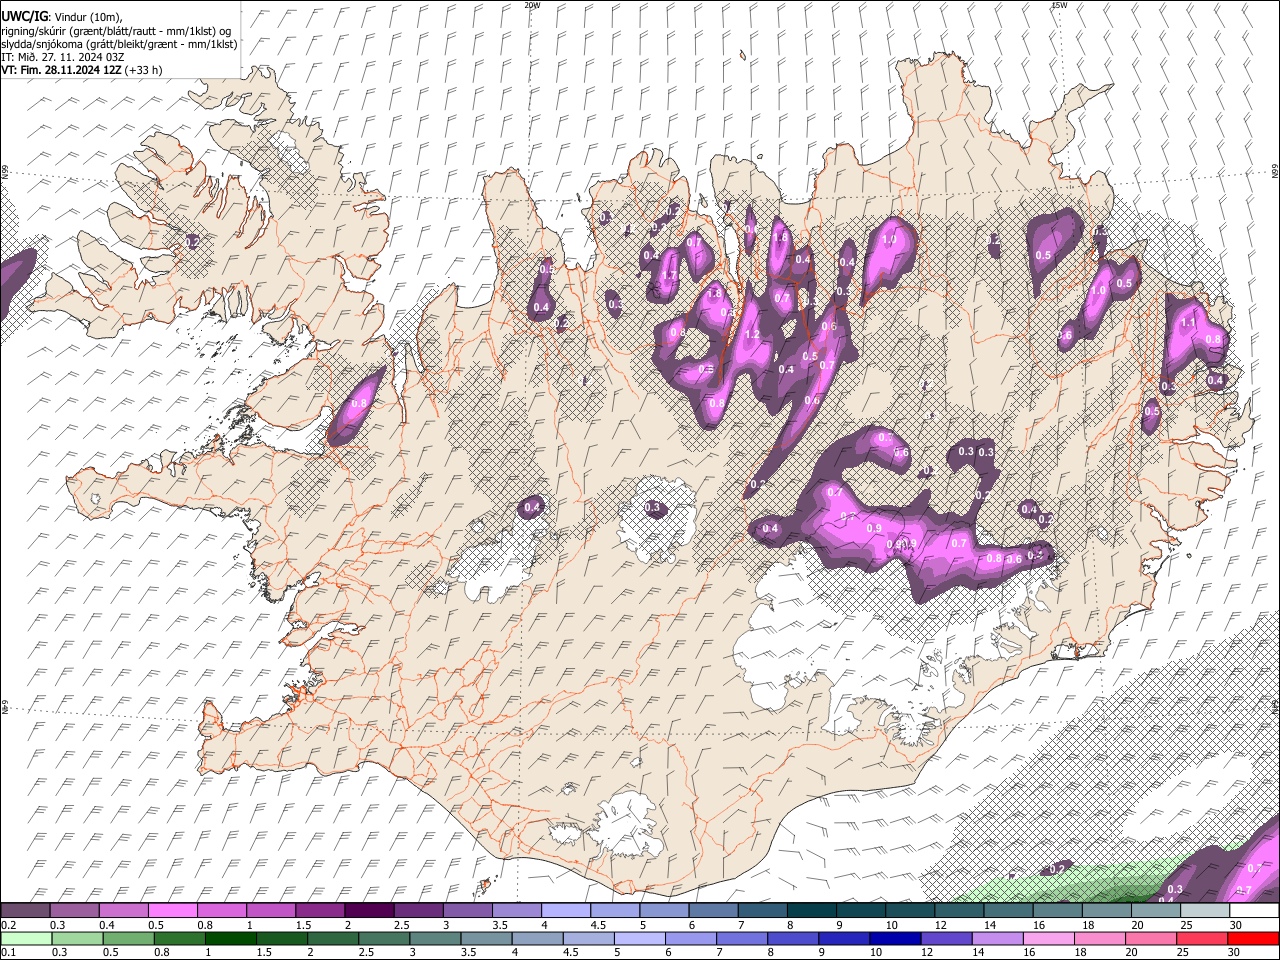Click the bright pink 0.5 swatch in upper legend
This screenshot has height=960, width=1280.
click(x=172, y=911)
